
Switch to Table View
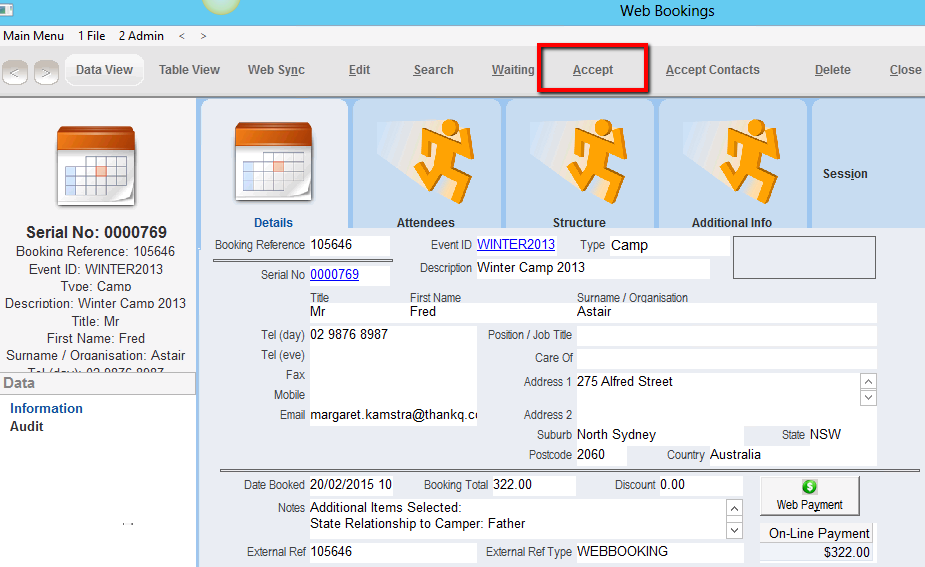tap(189, 70)
